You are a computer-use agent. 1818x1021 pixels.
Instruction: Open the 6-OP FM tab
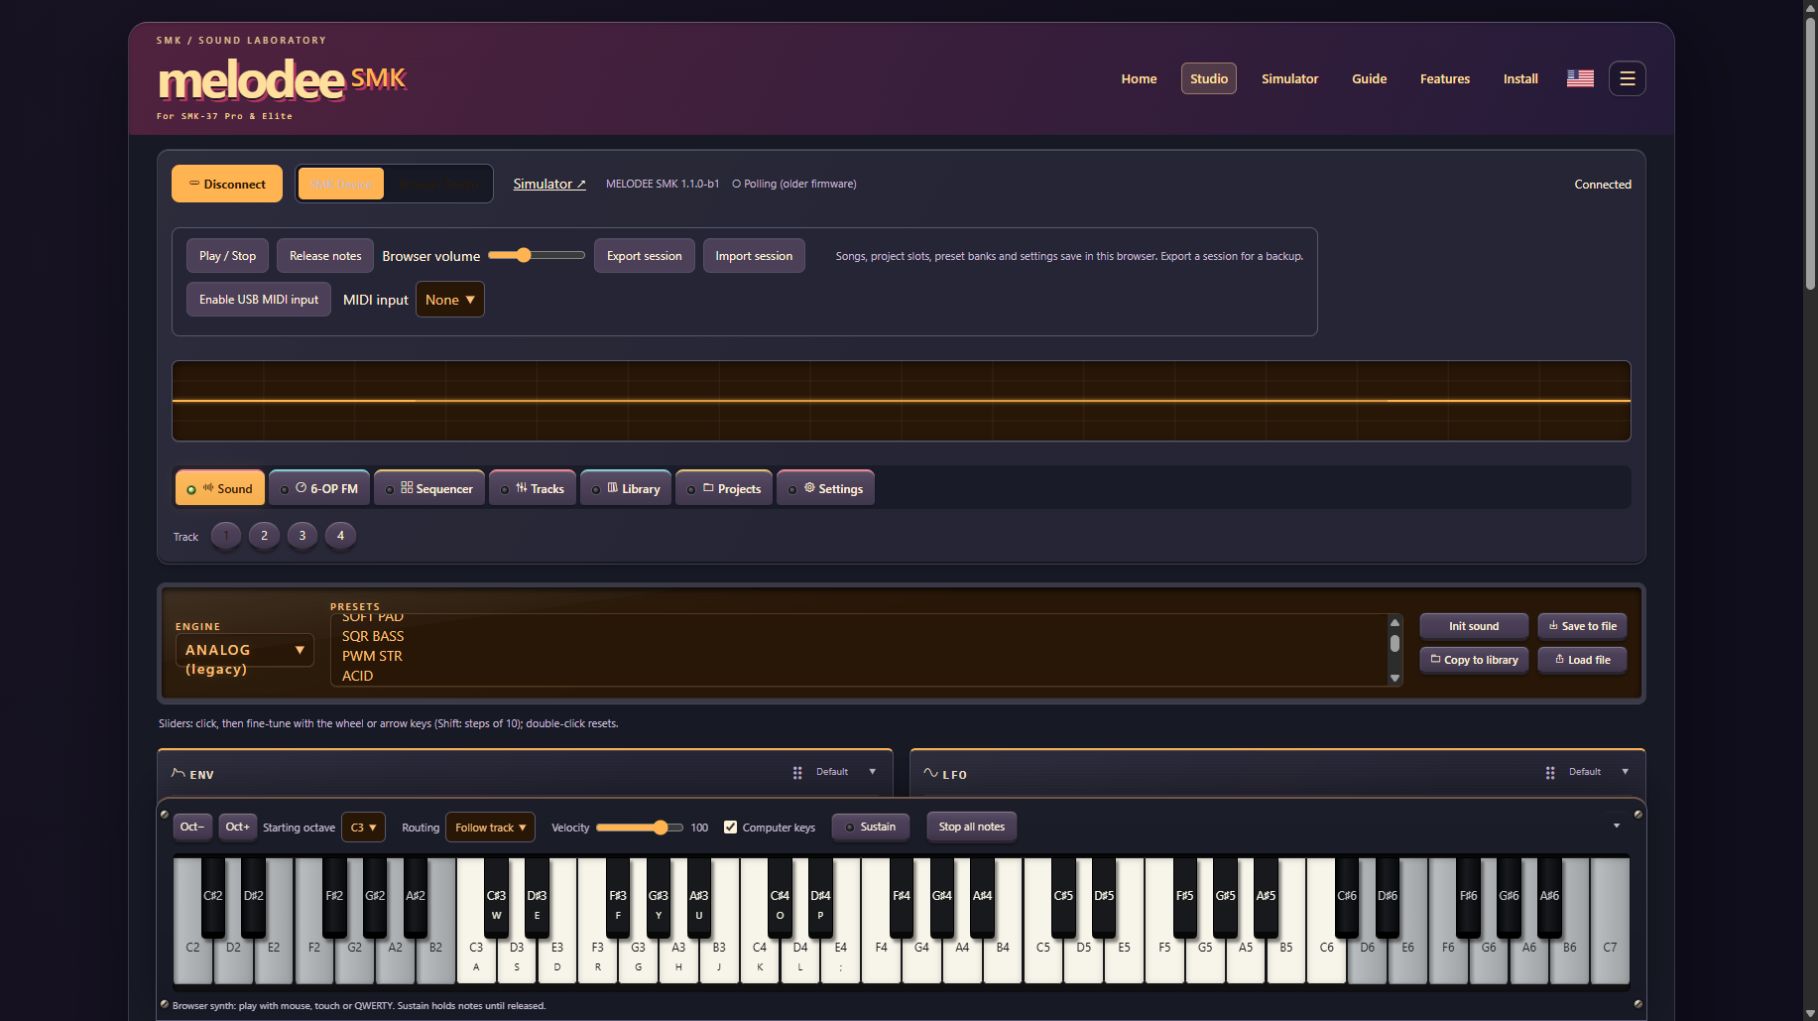click(320, 488)
